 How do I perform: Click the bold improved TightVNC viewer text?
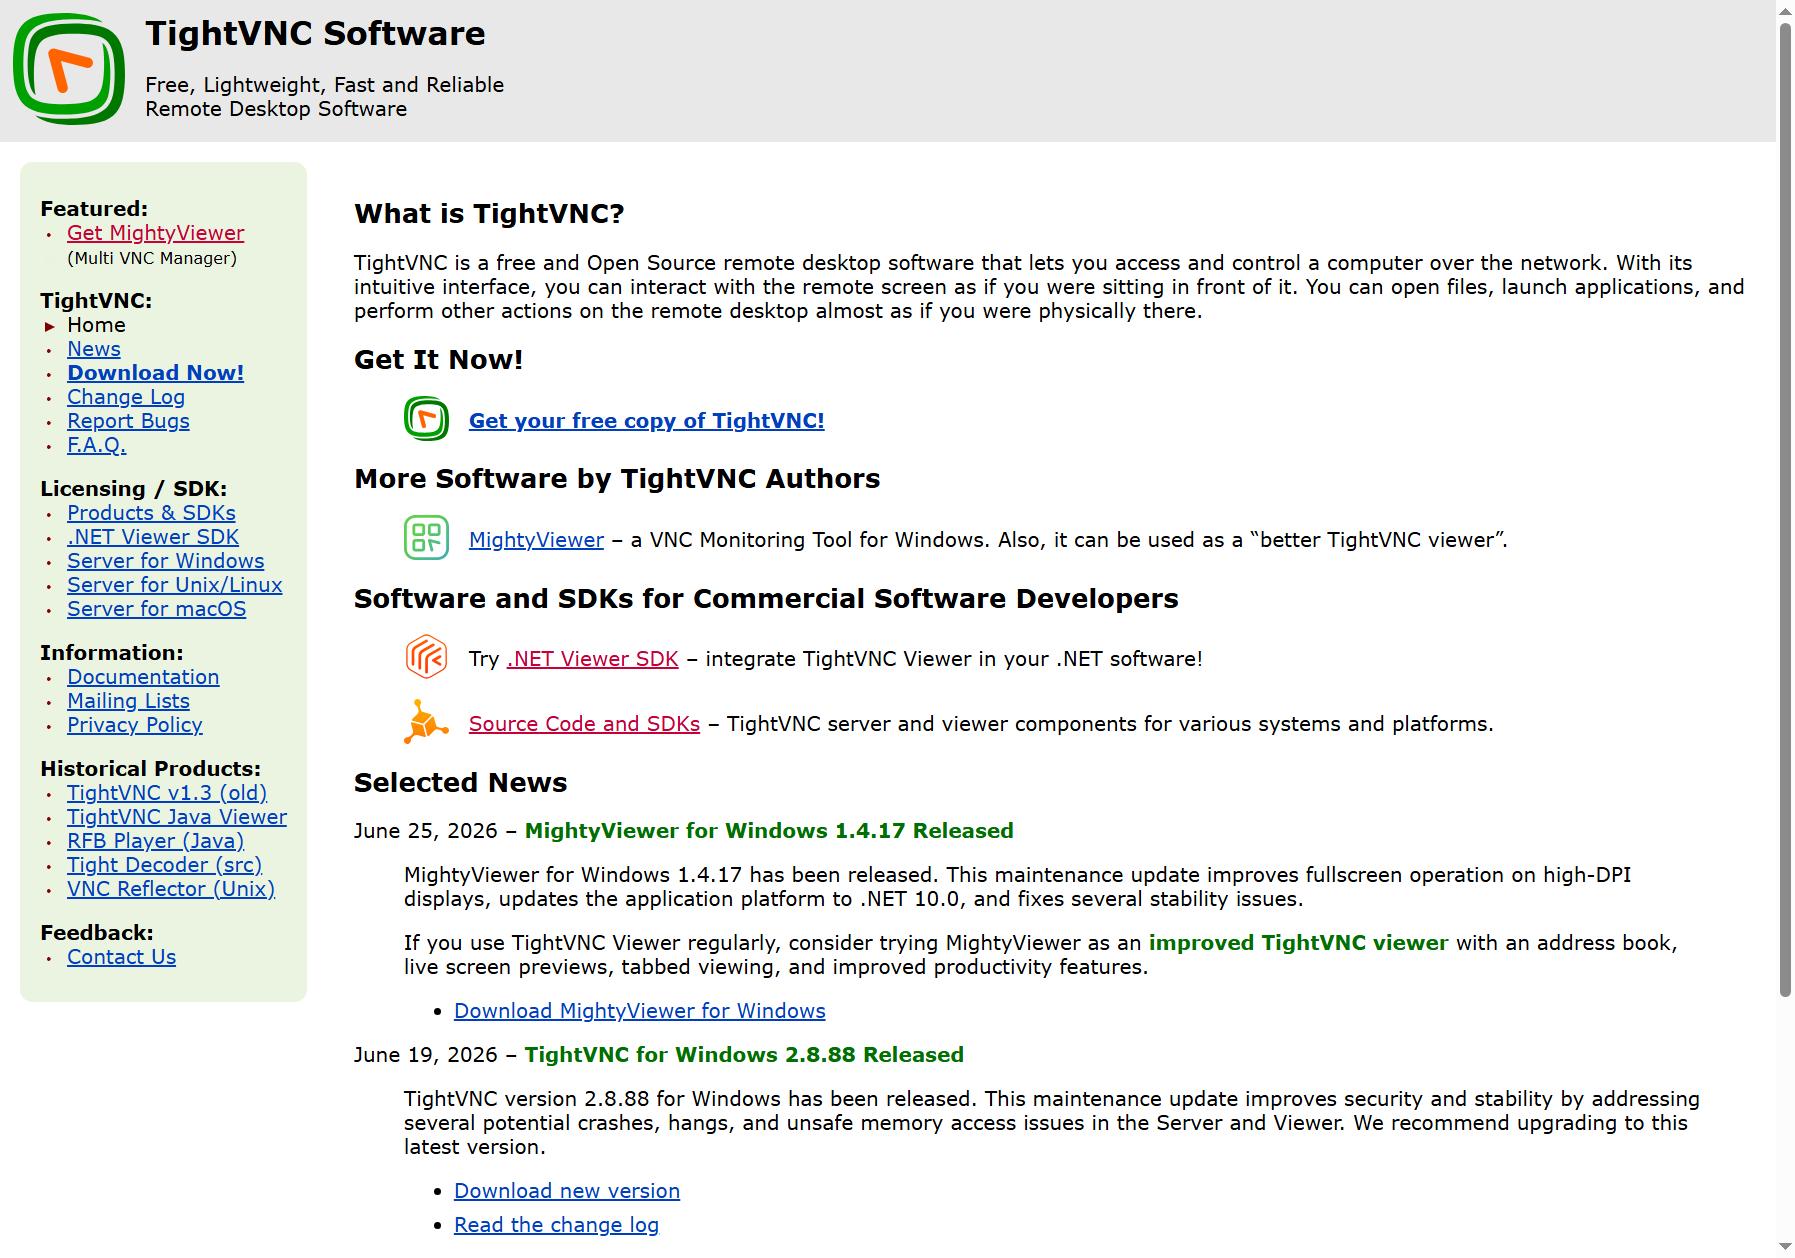(1298, 943)
